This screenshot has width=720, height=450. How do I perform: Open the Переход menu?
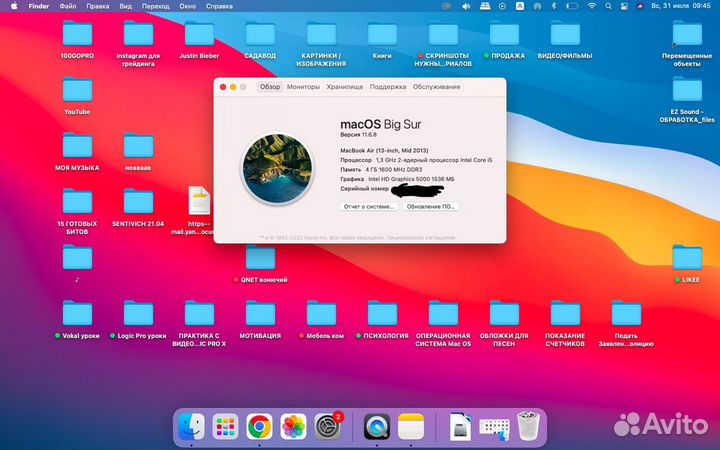(x=155, y=6)
